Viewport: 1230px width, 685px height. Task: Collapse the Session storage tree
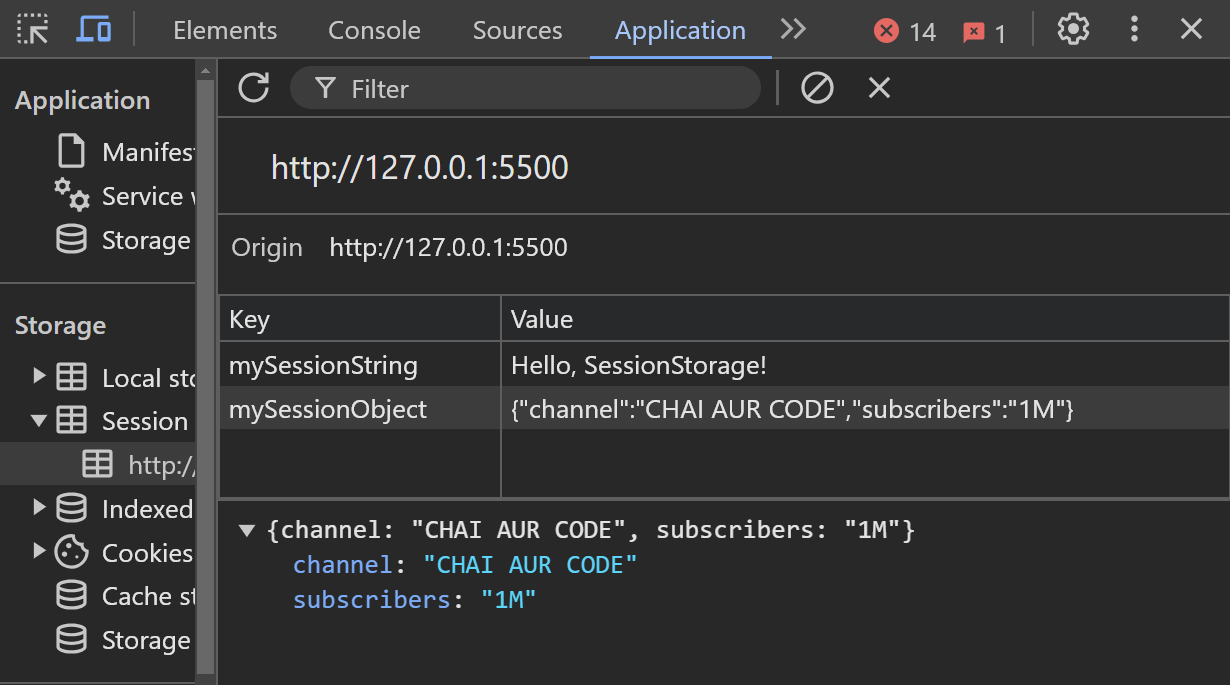41,420
